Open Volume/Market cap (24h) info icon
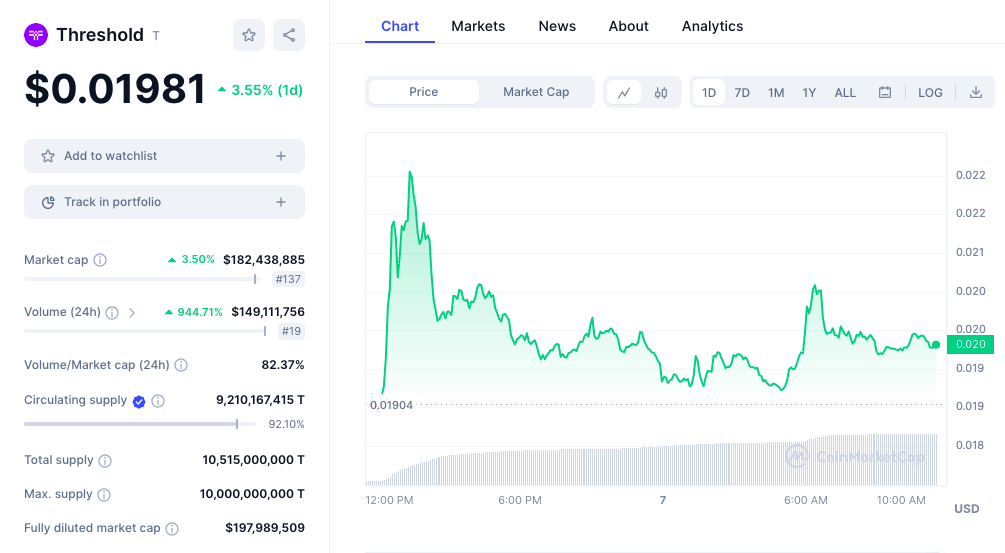The height and width of the screenshot is (553, 1005). pyautogui.click(x=181, y=365)
